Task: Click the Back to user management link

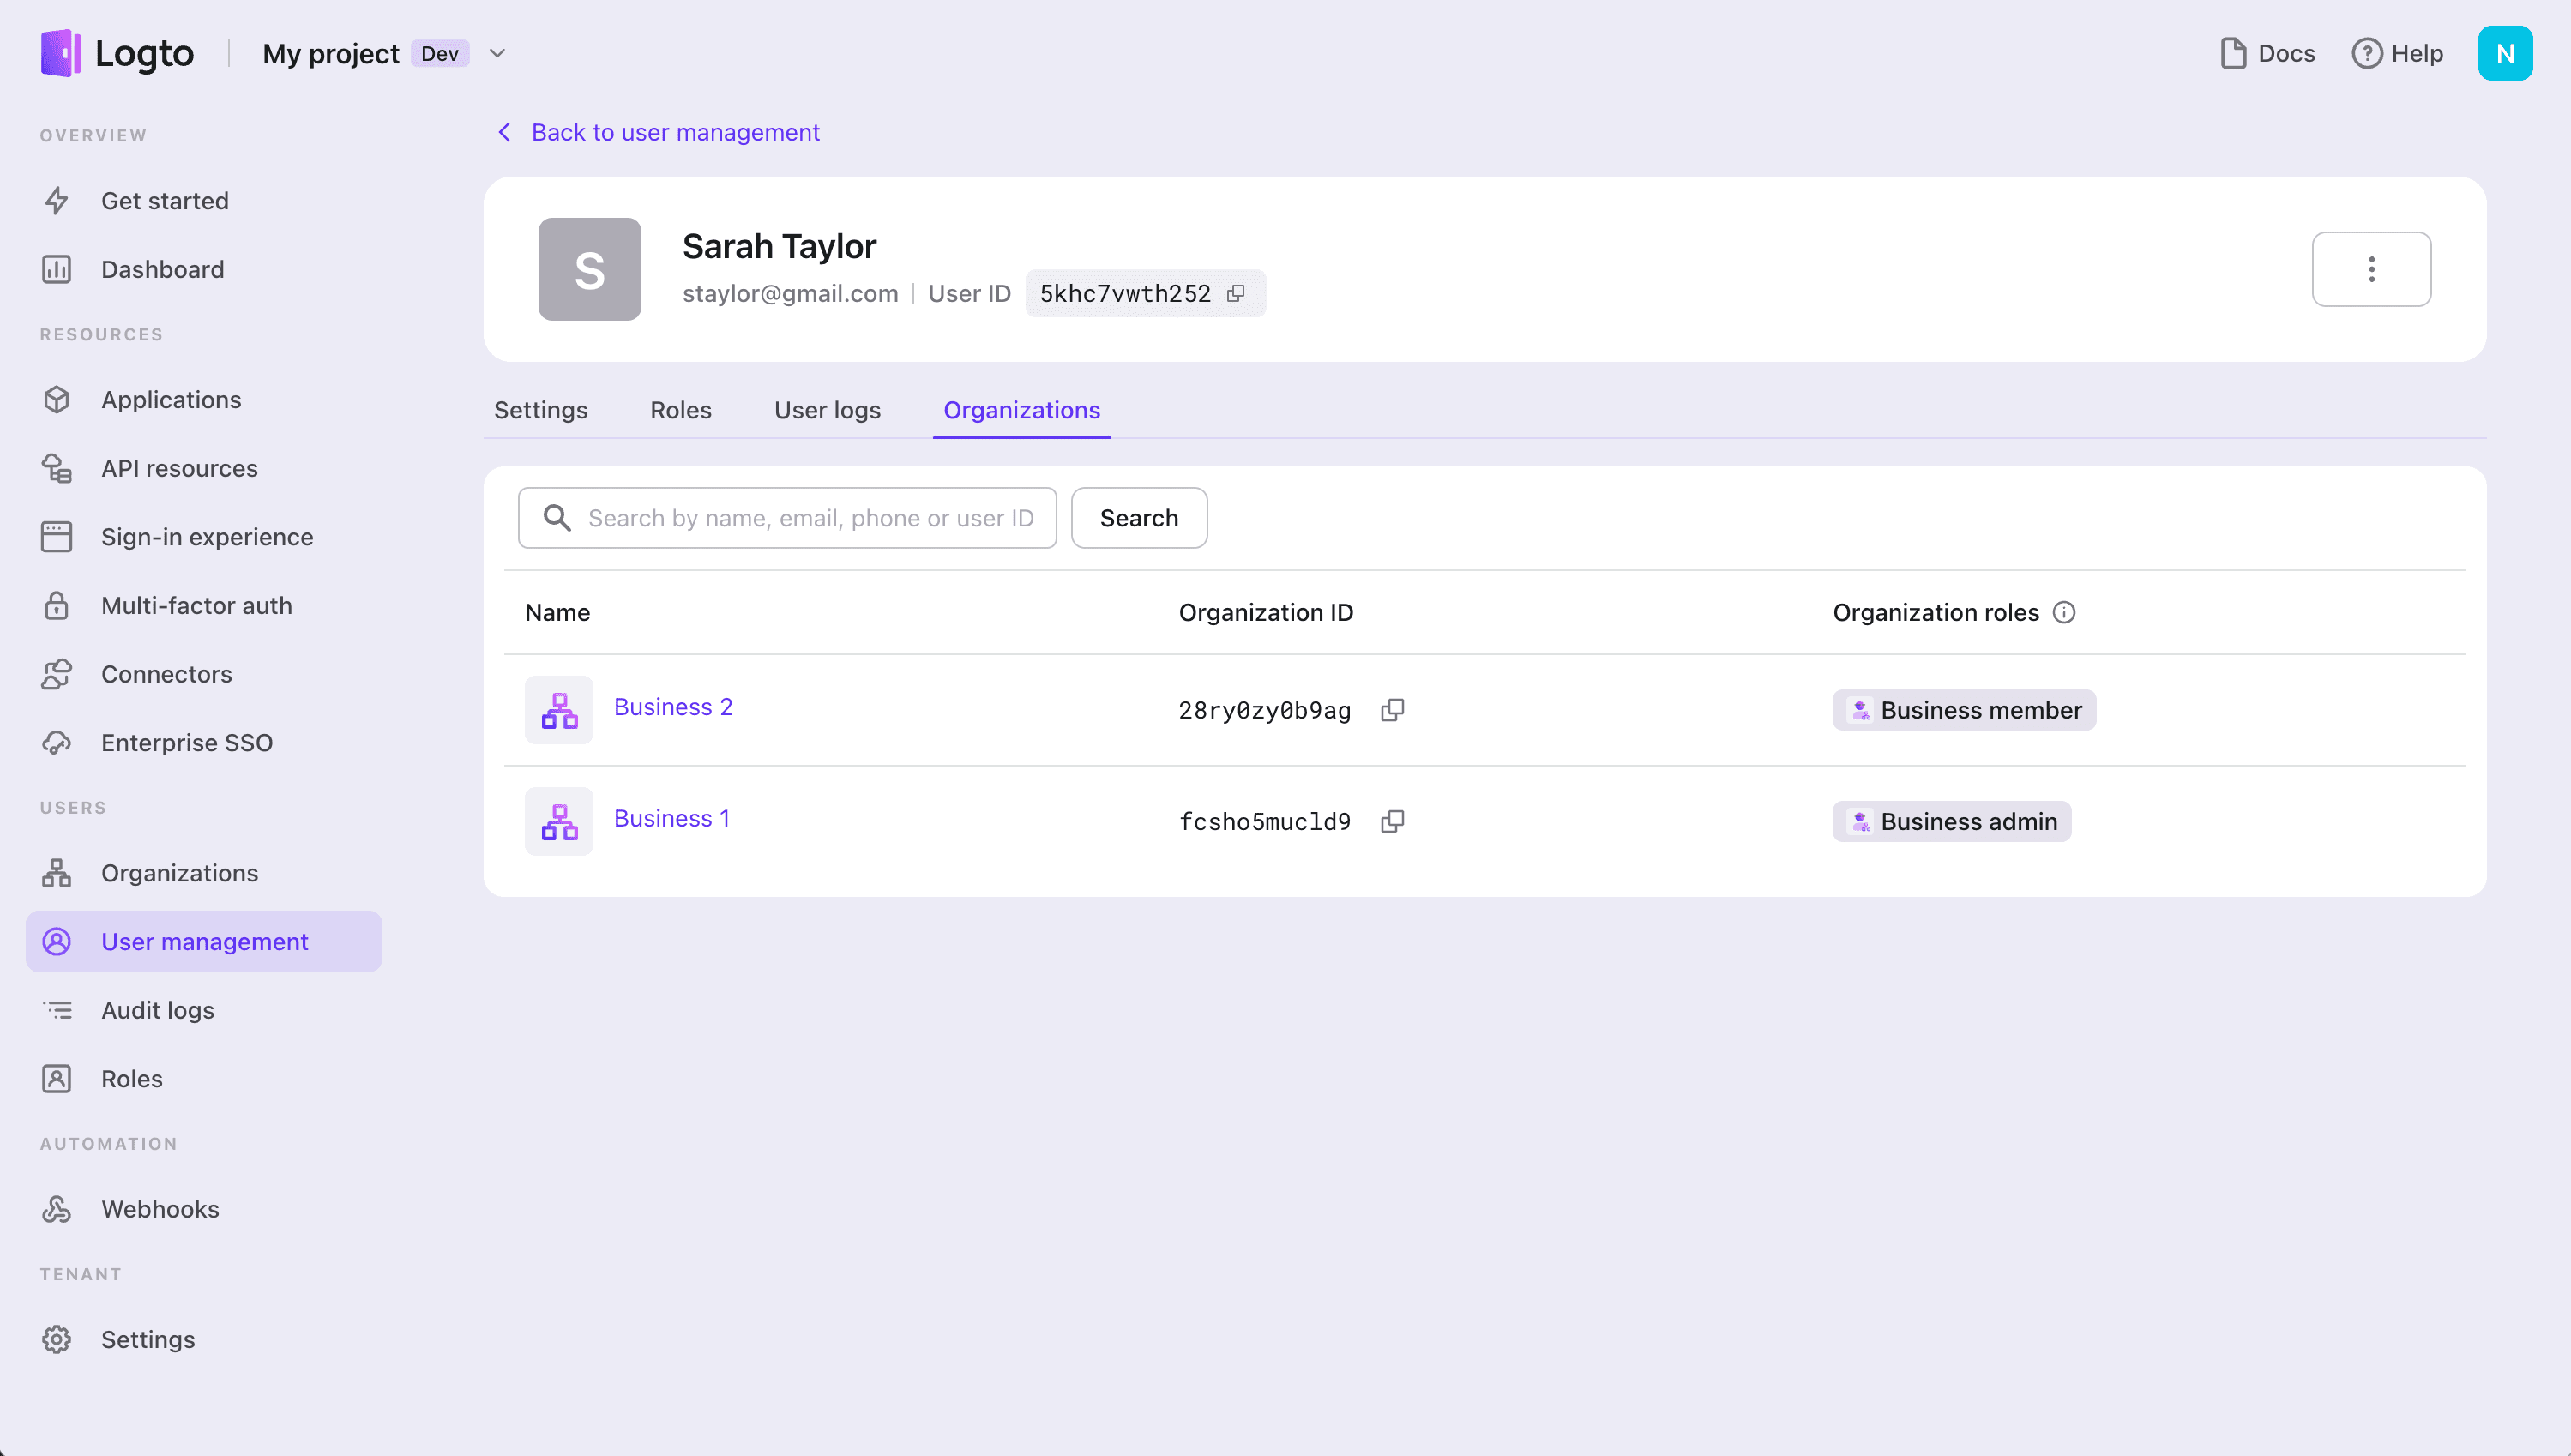Action: (x=677, y=132)
